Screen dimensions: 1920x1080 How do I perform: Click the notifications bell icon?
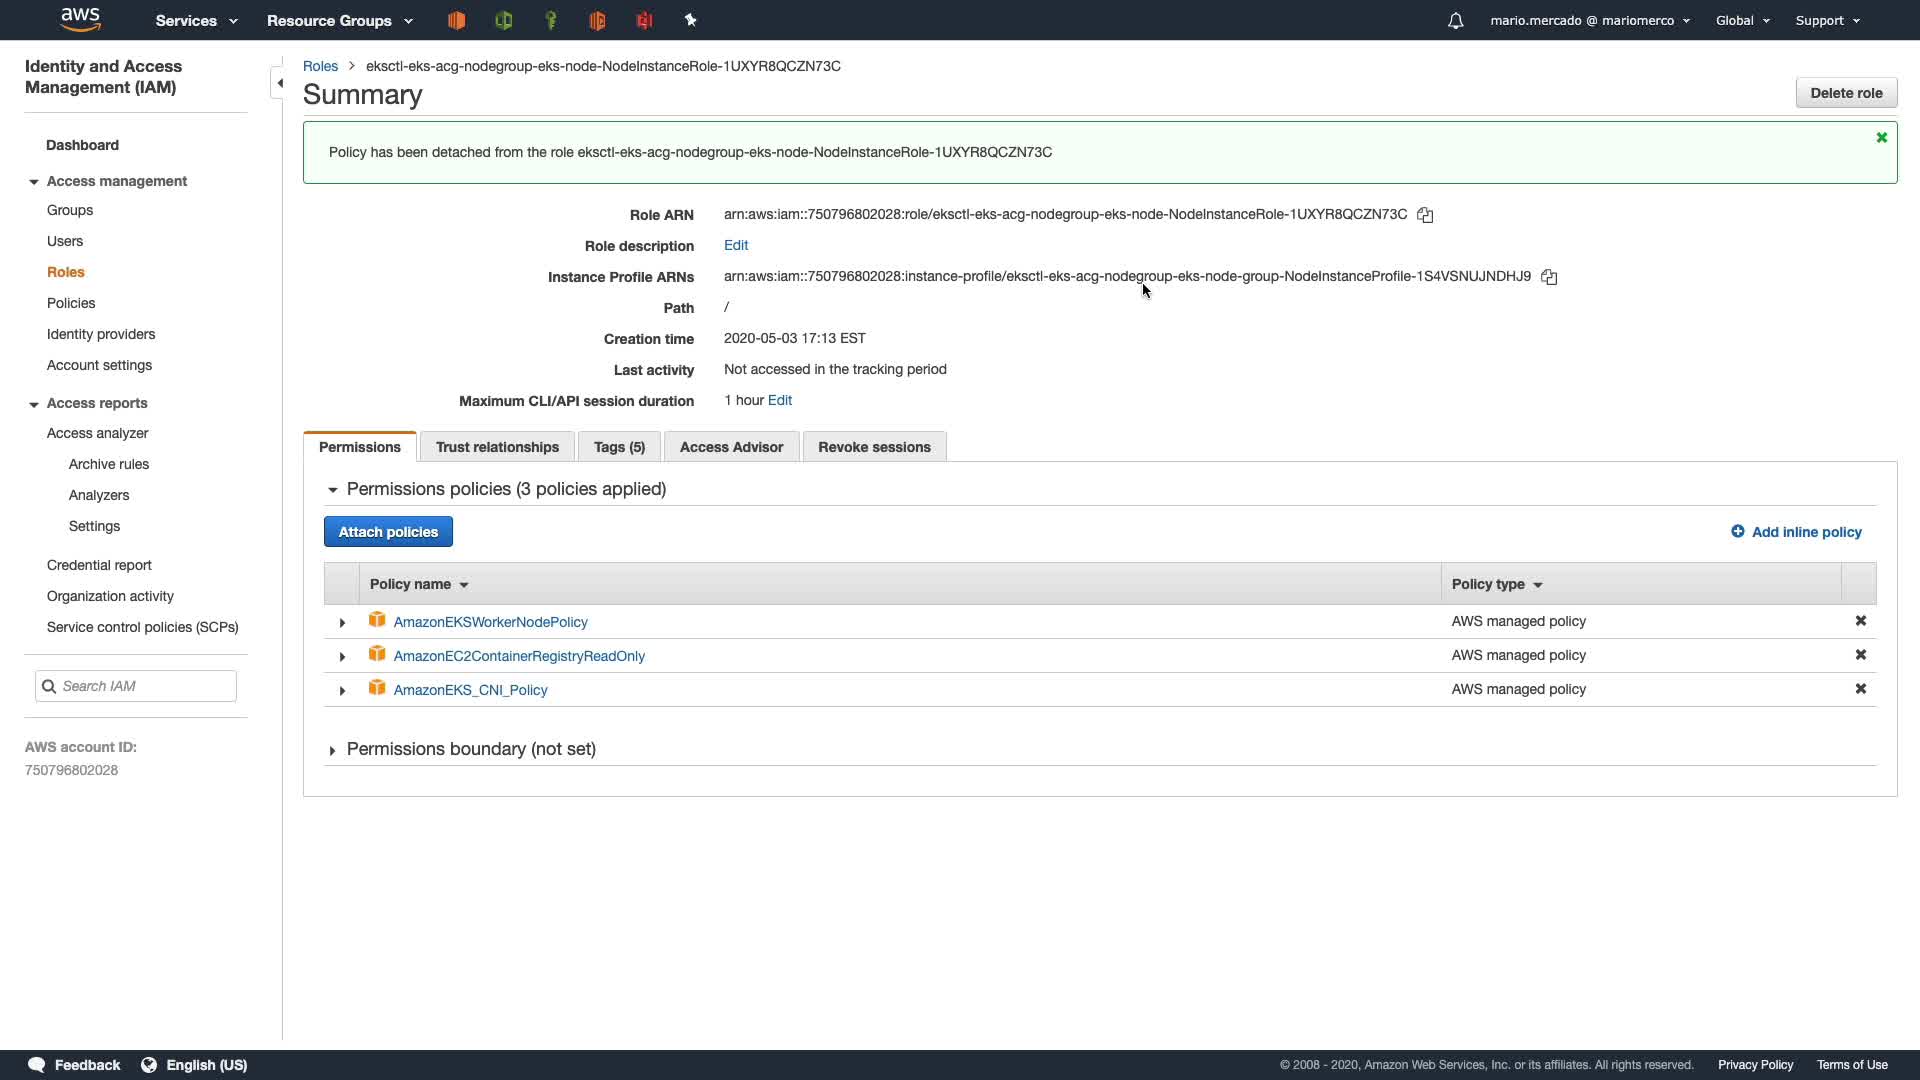pos(1456,21)
